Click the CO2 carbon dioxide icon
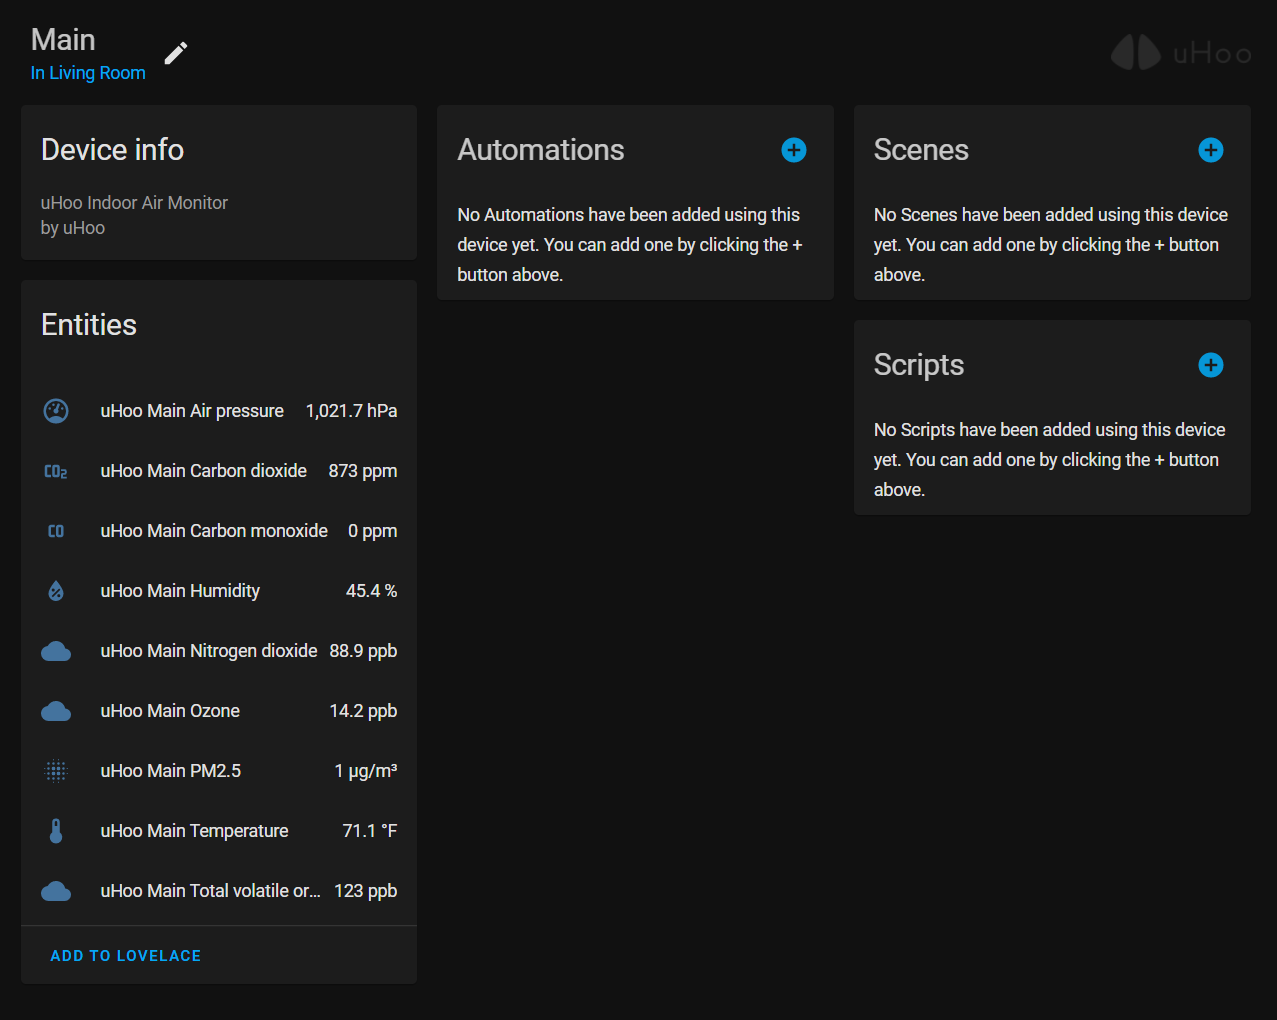This screenshot has width=1277, height=1020. click(56, 471)
